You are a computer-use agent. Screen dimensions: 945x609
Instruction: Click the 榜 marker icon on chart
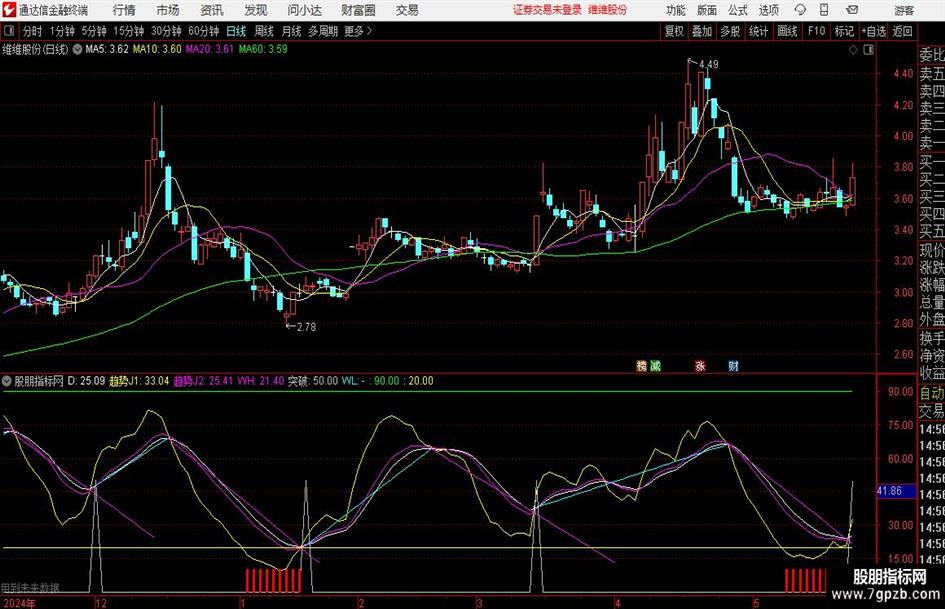[x=641, y=366]
